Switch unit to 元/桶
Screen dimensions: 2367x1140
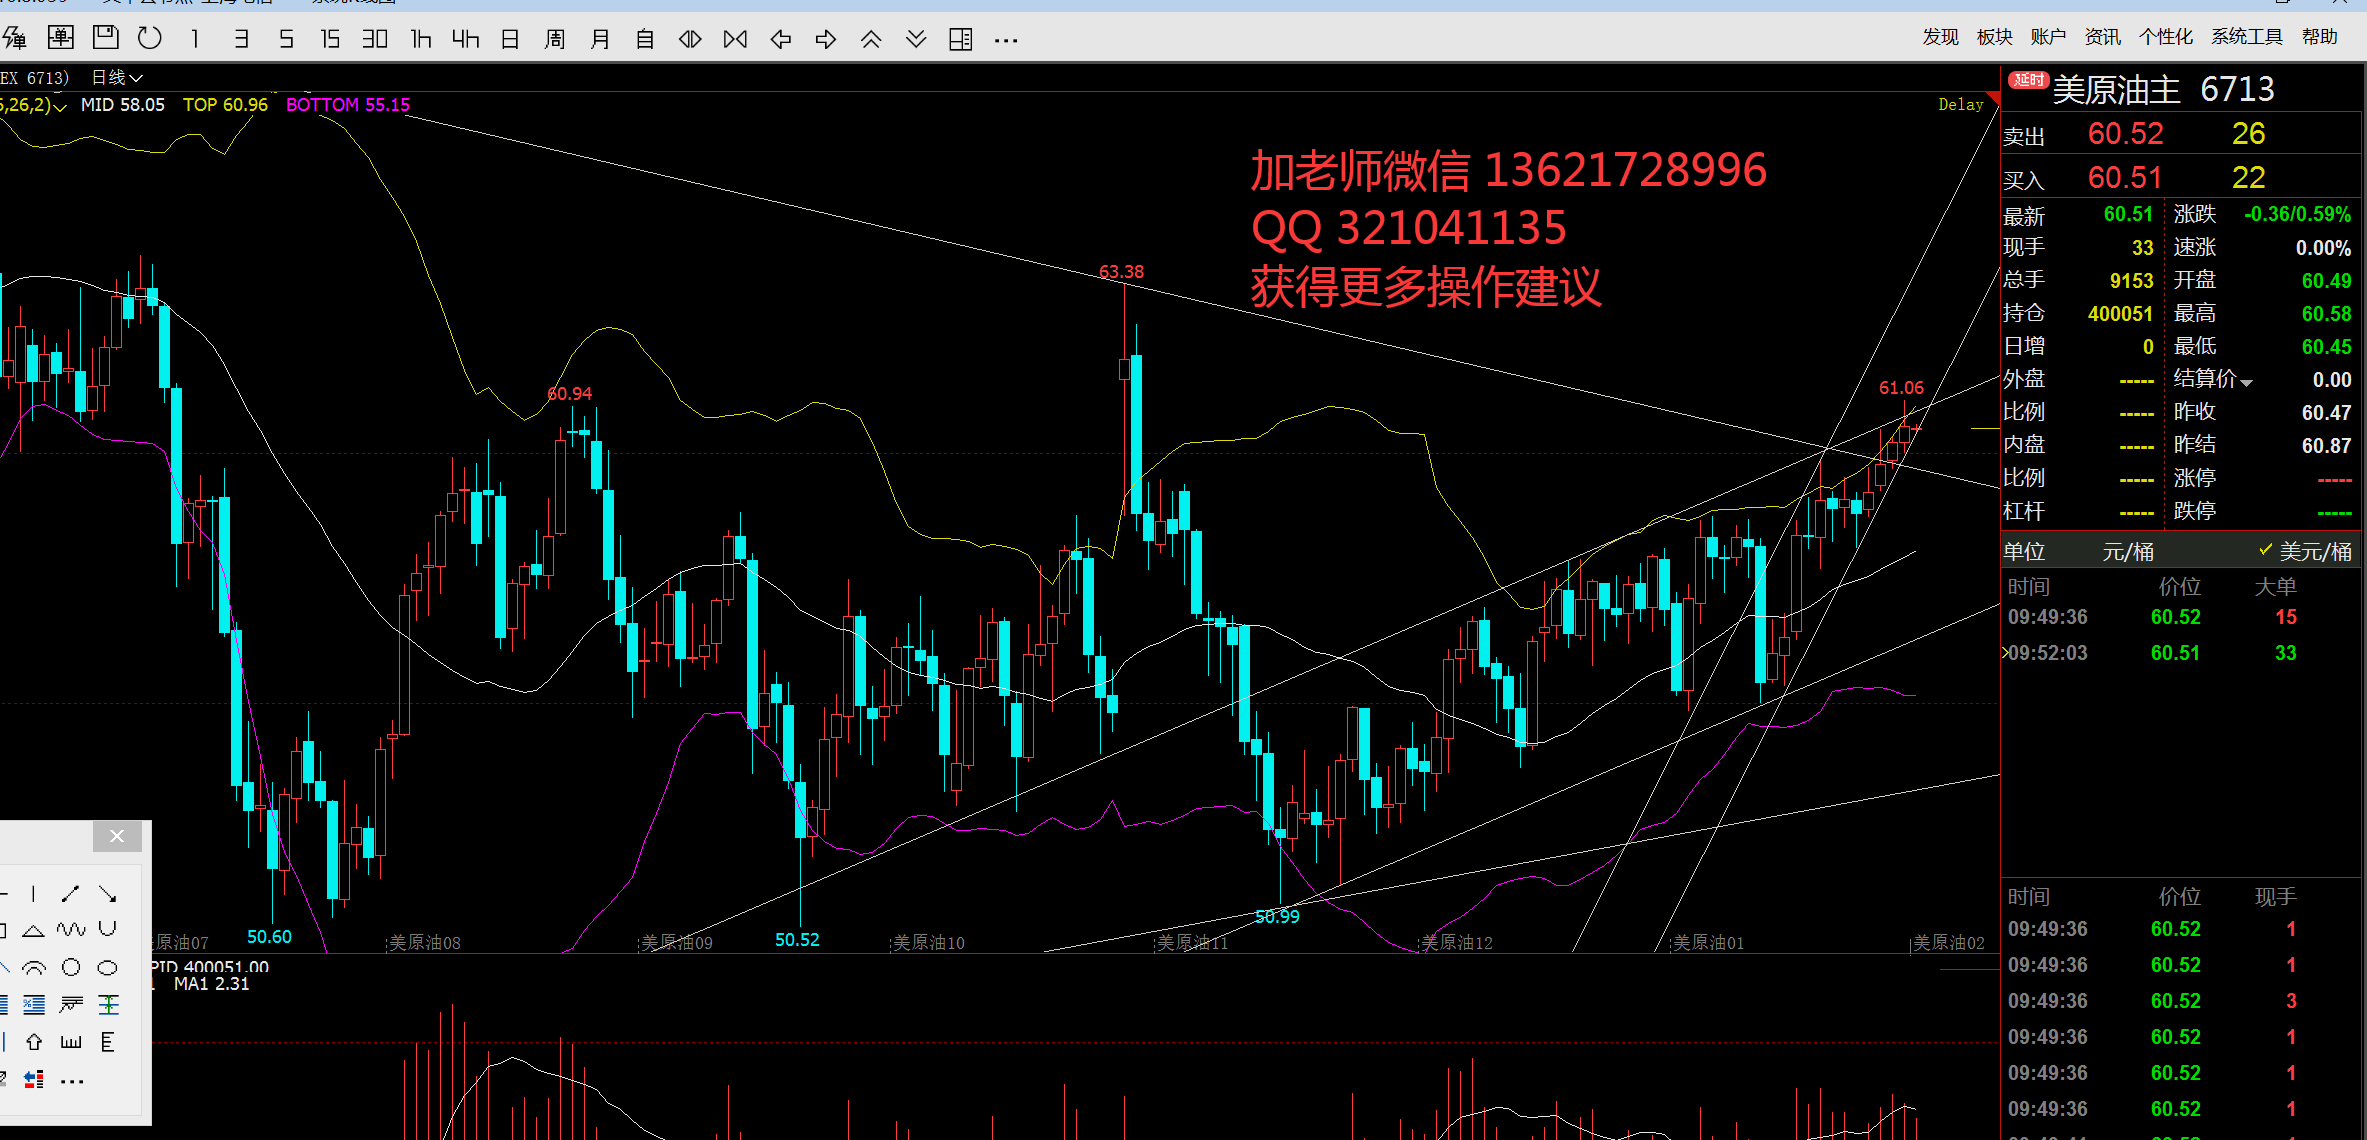click(2127, 551)
